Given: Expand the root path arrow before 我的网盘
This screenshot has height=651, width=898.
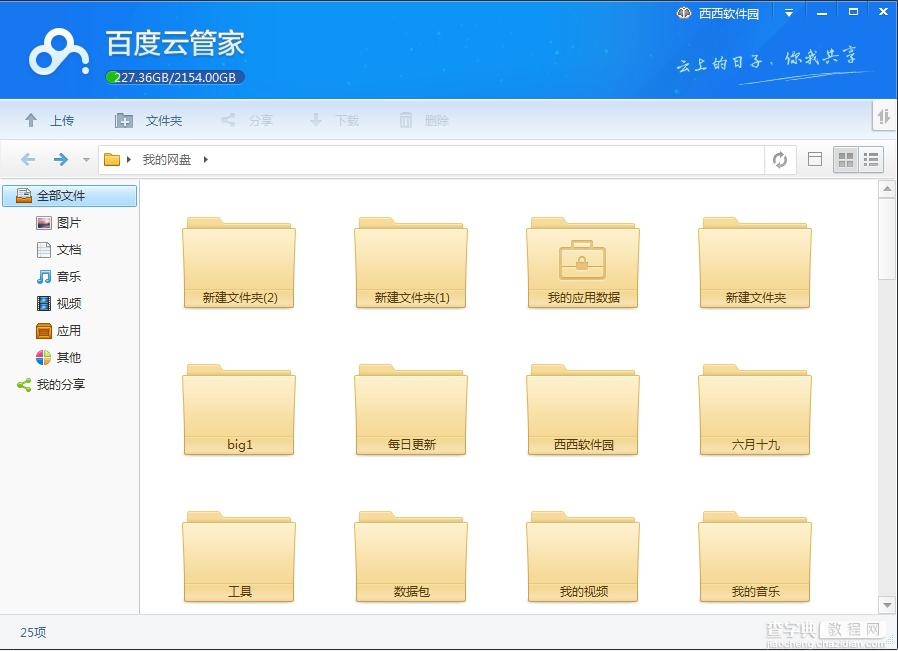Looking at the screenshot, I should [x=129, y=159].
